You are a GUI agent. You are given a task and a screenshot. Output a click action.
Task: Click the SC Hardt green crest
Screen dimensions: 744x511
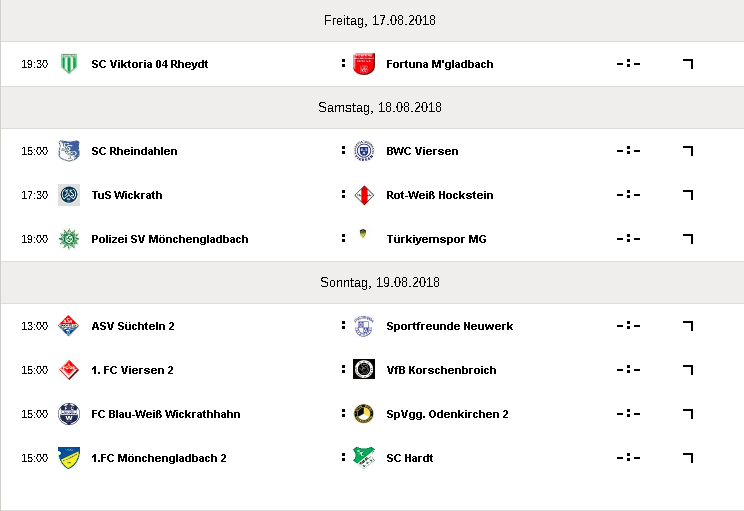364,458
